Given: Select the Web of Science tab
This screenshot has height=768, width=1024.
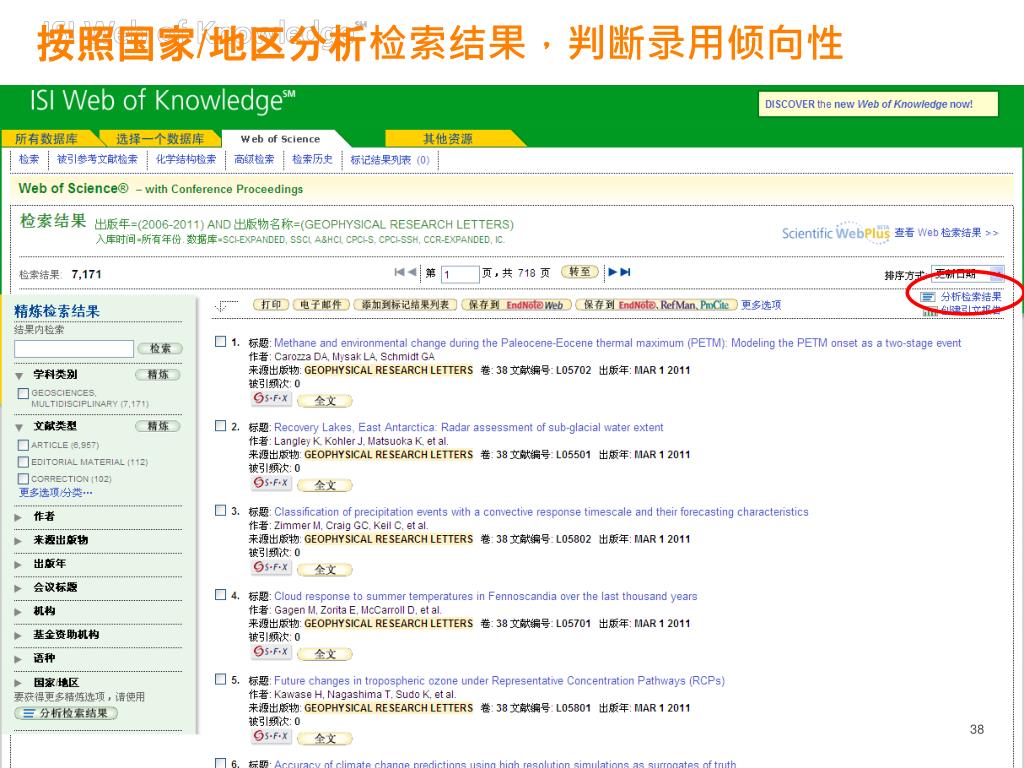Looking at the screenshot, I should (x=280, y=138).
